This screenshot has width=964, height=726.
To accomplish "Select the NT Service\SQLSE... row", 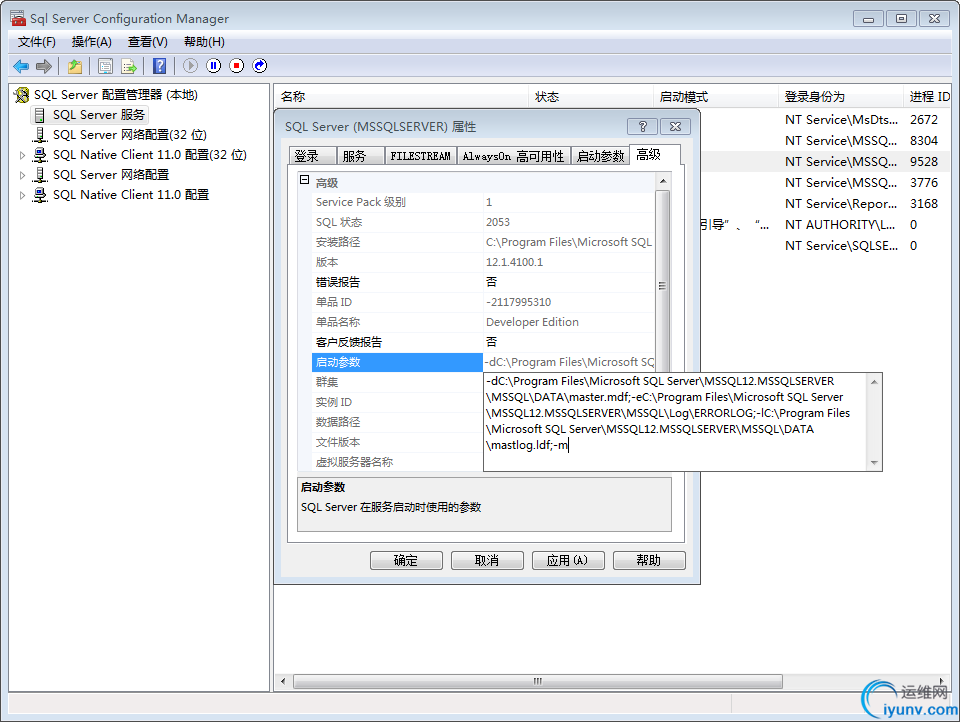I will point(825,246).
